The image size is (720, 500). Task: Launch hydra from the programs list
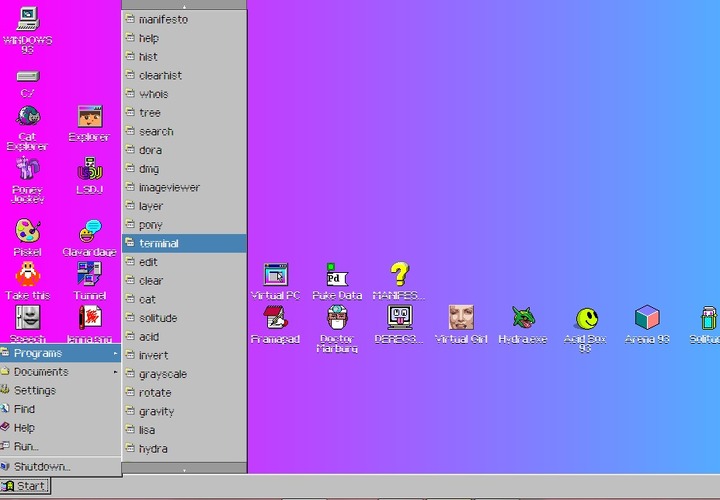tap(184, 449)
